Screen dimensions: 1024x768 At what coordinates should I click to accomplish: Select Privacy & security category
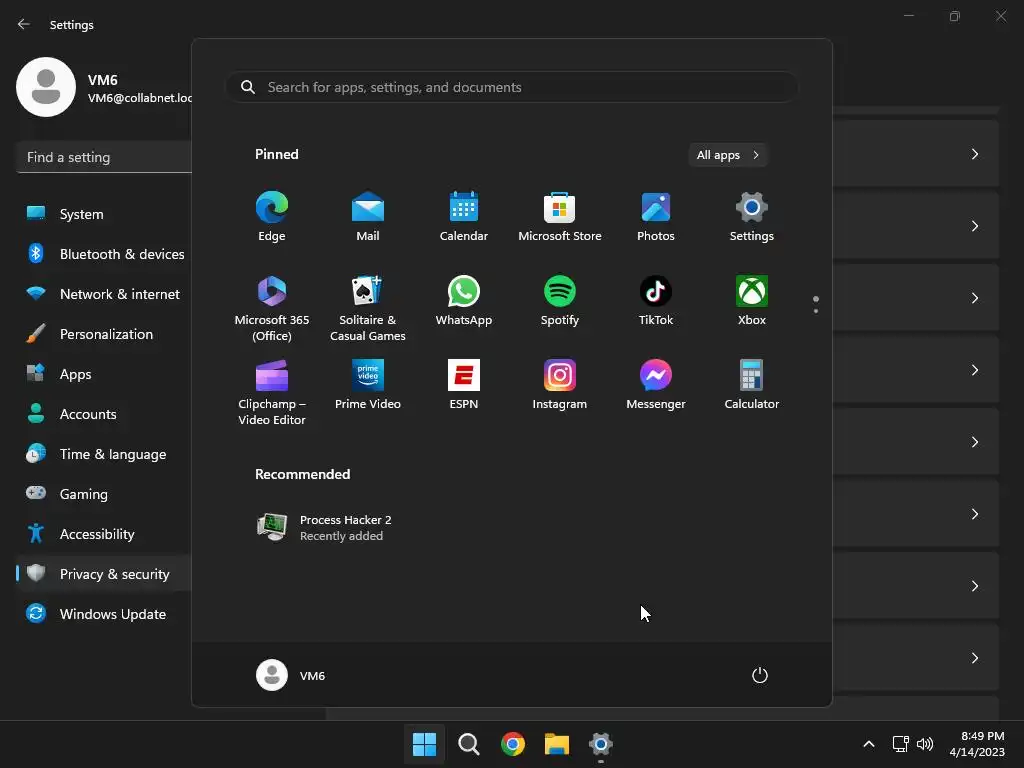[104, 574]
